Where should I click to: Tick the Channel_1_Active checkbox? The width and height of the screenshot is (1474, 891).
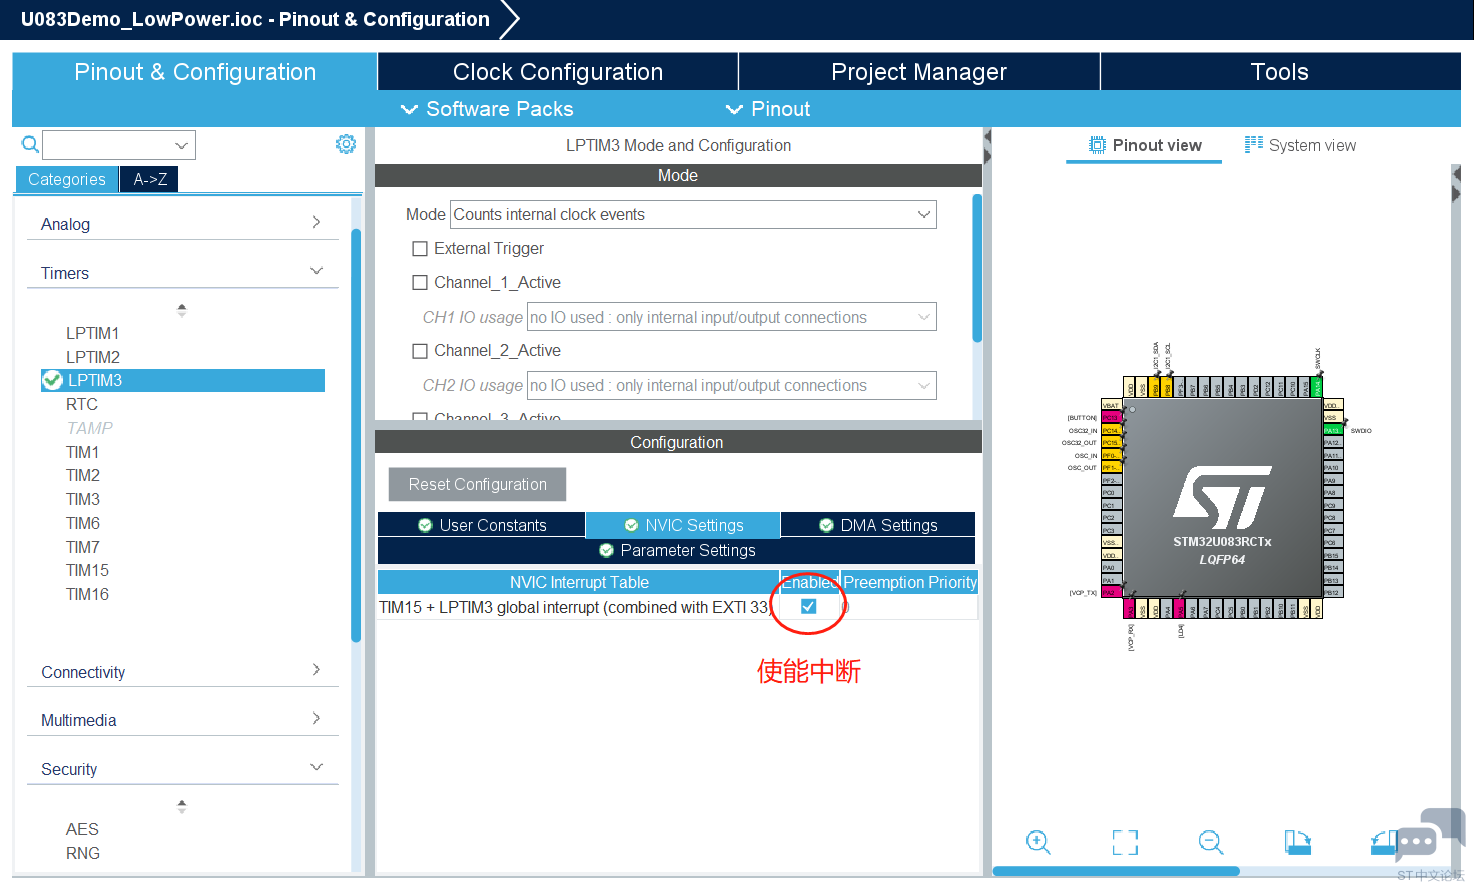pyautogui.click(x=420, y=283)
